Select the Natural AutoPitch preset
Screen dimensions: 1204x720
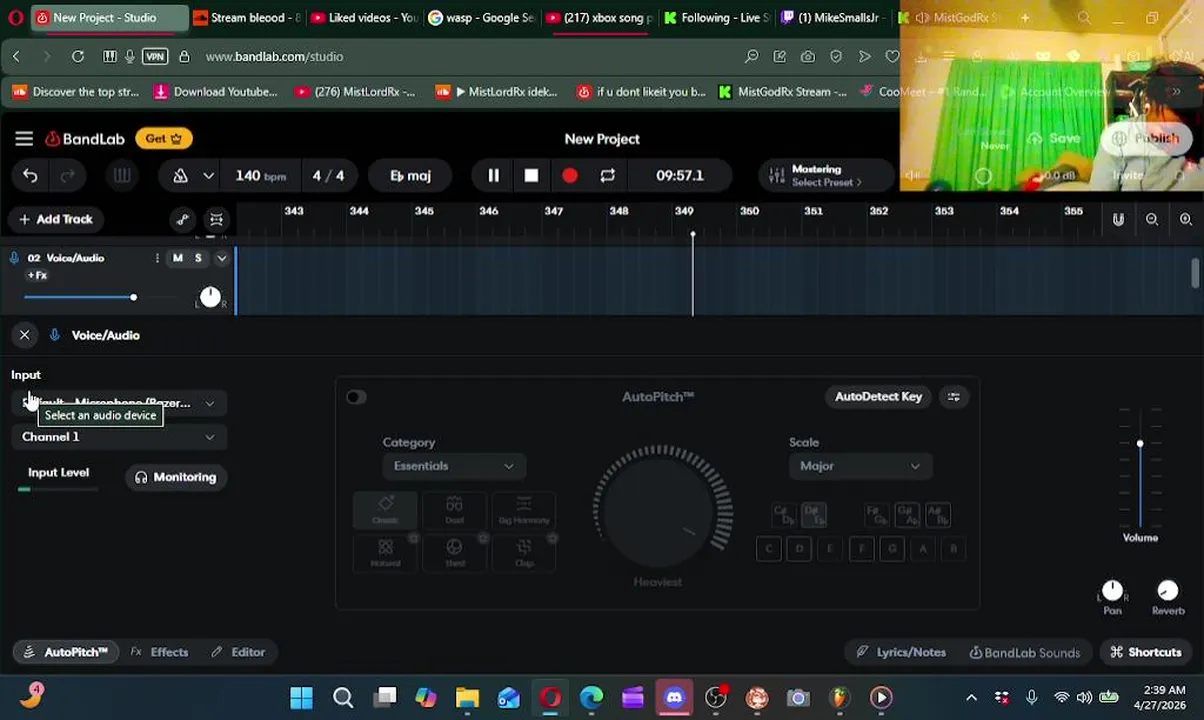(x=385, y=552)
